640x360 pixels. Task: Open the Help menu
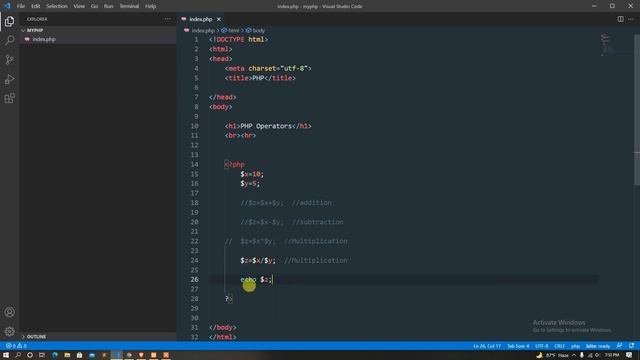click(x=151, y=6)
